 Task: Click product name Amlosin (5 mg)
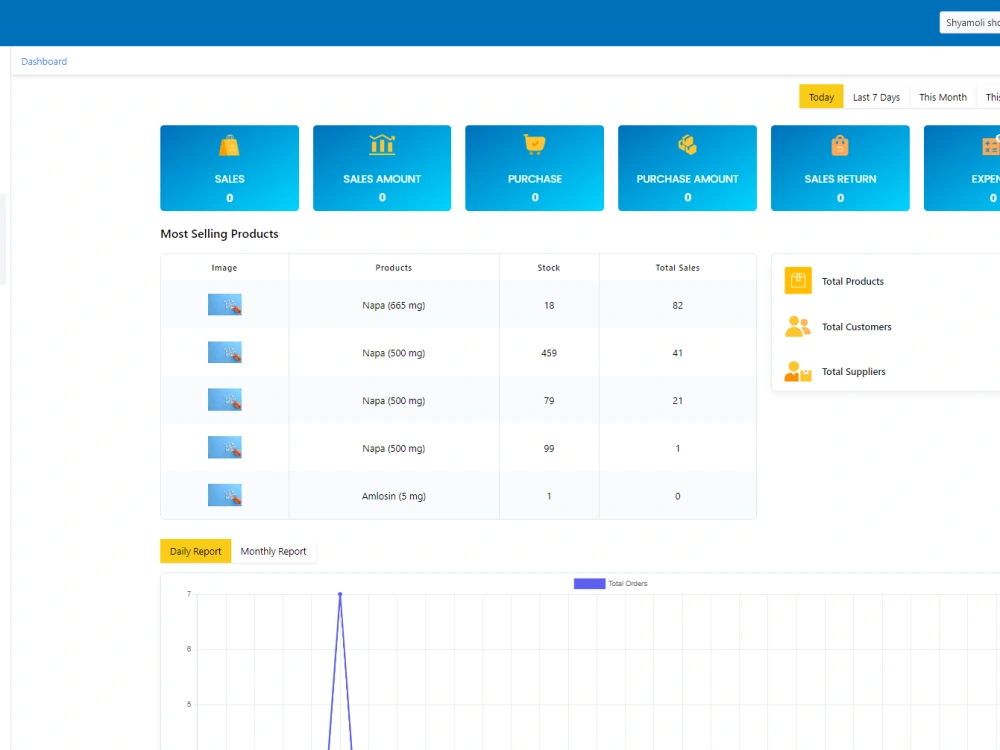tap(393, 496)
